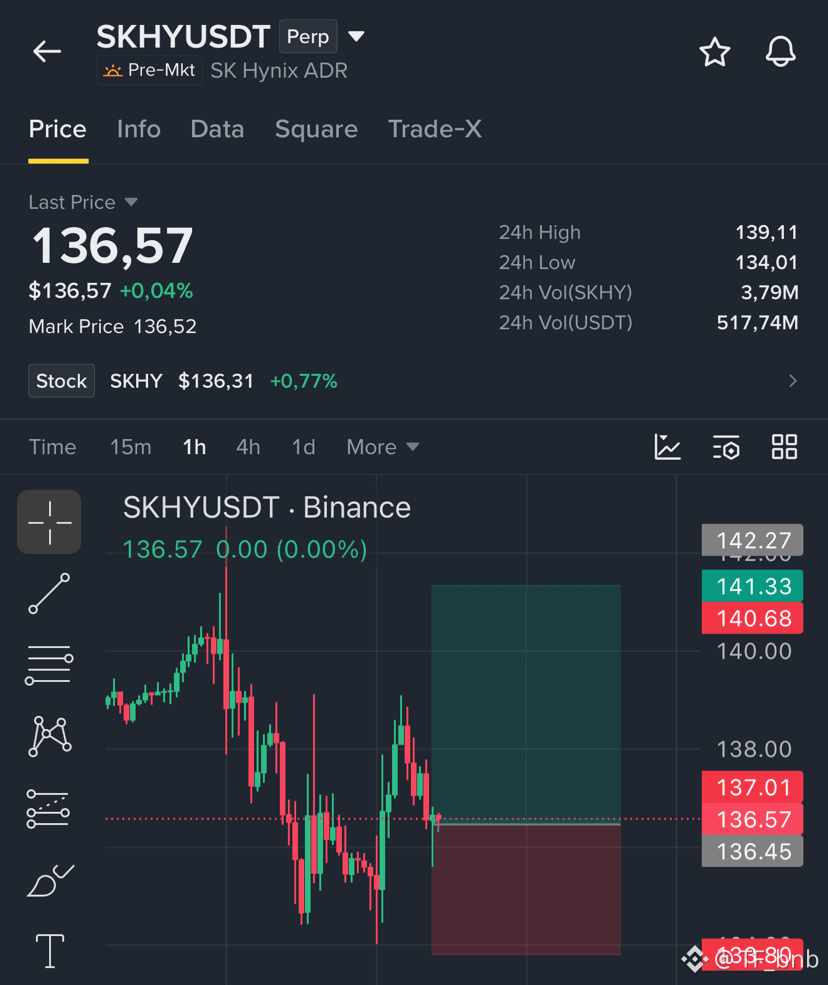828x985 pixels.
Task: Click the +0,77% stock change
Action: tap(303, 381)
